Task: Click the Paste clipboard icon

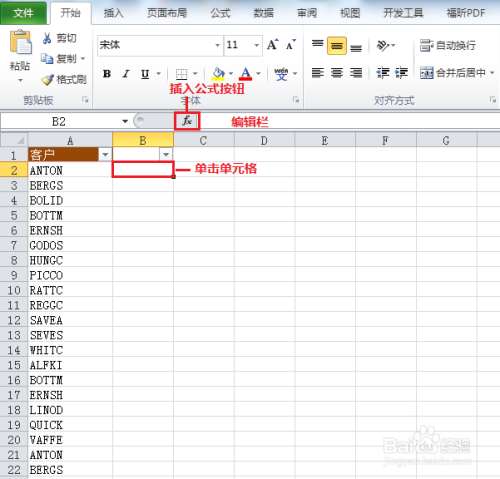Action: [x=21, y=42]
